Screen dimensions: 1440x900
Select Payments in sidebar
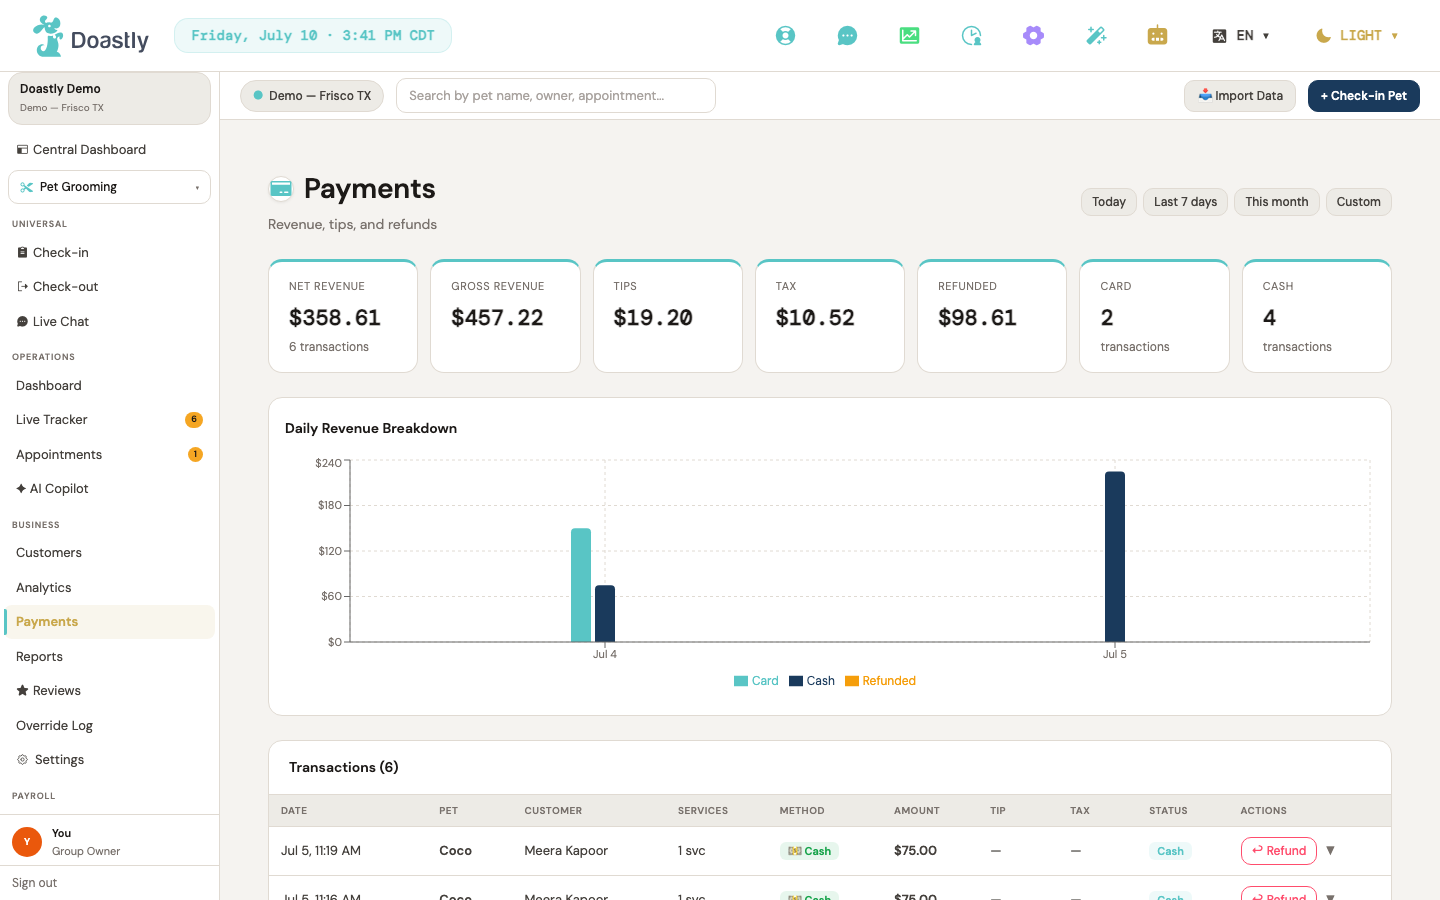(109, 622)
